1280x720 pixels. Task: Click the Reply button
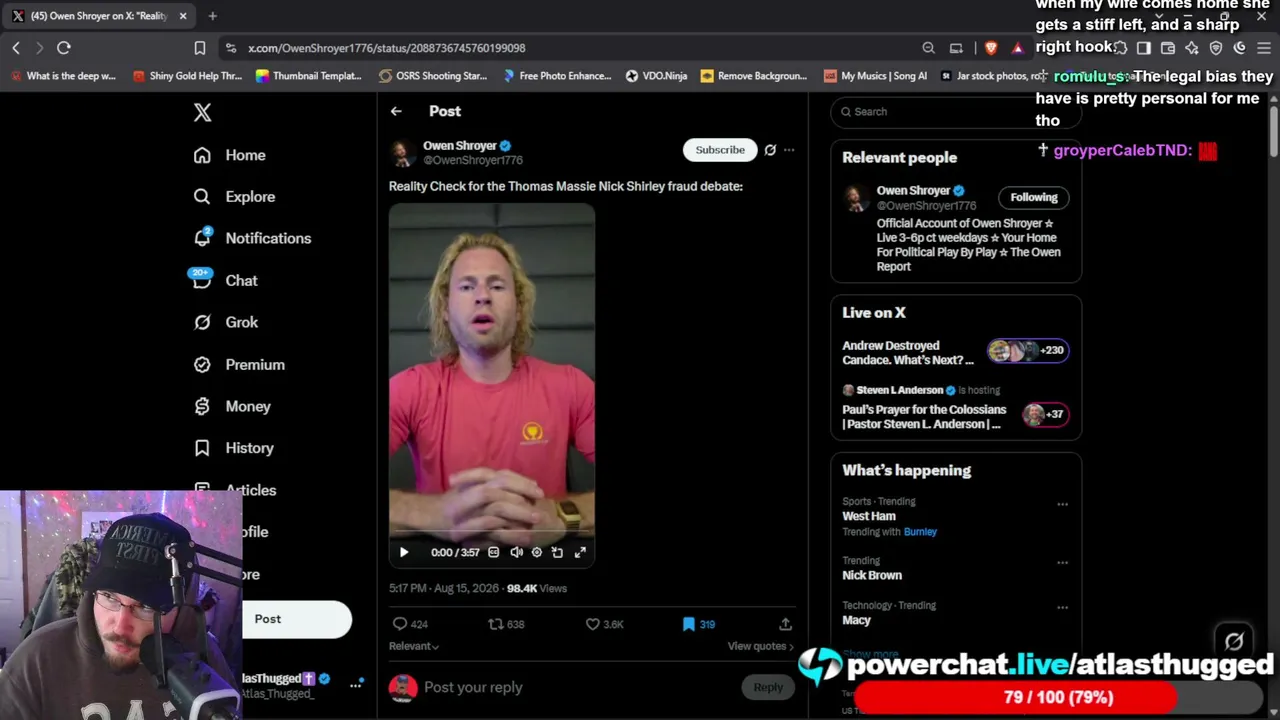coord(768,687)
